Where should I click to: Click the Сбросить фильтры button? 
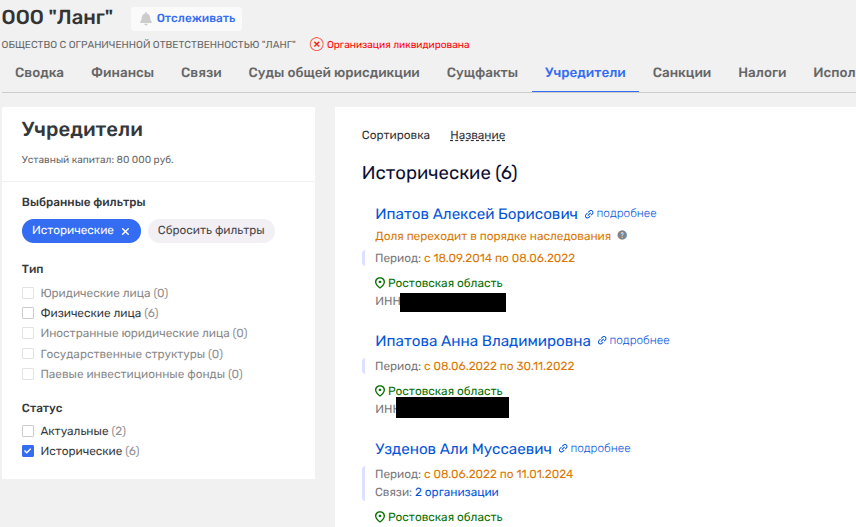tap(211, 230)
